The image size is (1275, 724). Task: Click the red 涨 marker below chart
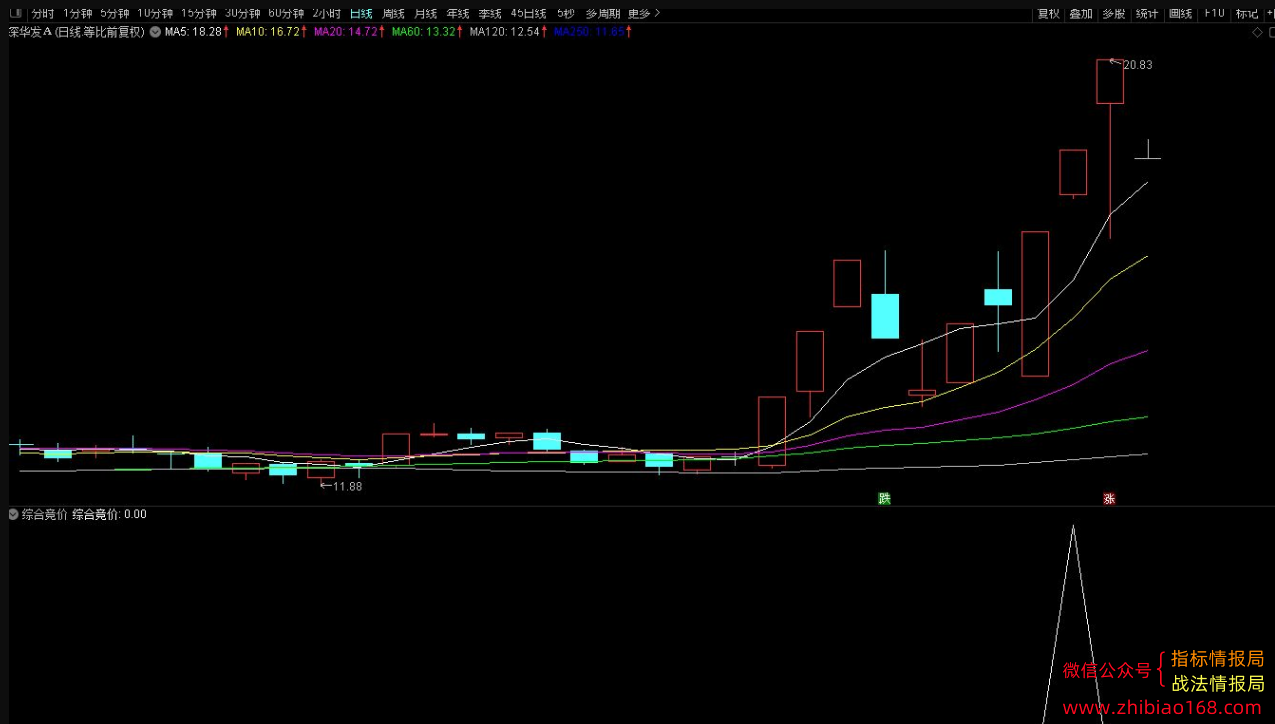[1109, 498]
